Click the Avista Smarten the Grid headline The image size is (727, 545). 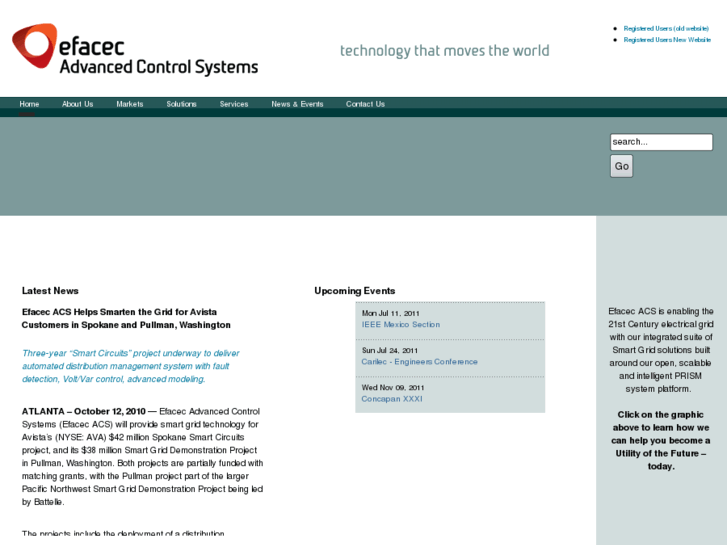tap(126, 318)
